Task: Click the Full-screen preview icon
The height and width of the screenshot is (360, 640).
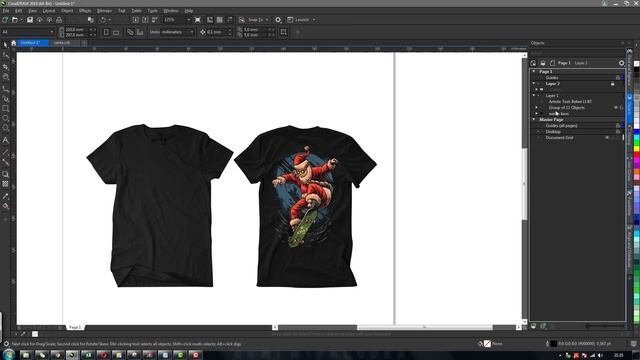Action: coord(198,20)
